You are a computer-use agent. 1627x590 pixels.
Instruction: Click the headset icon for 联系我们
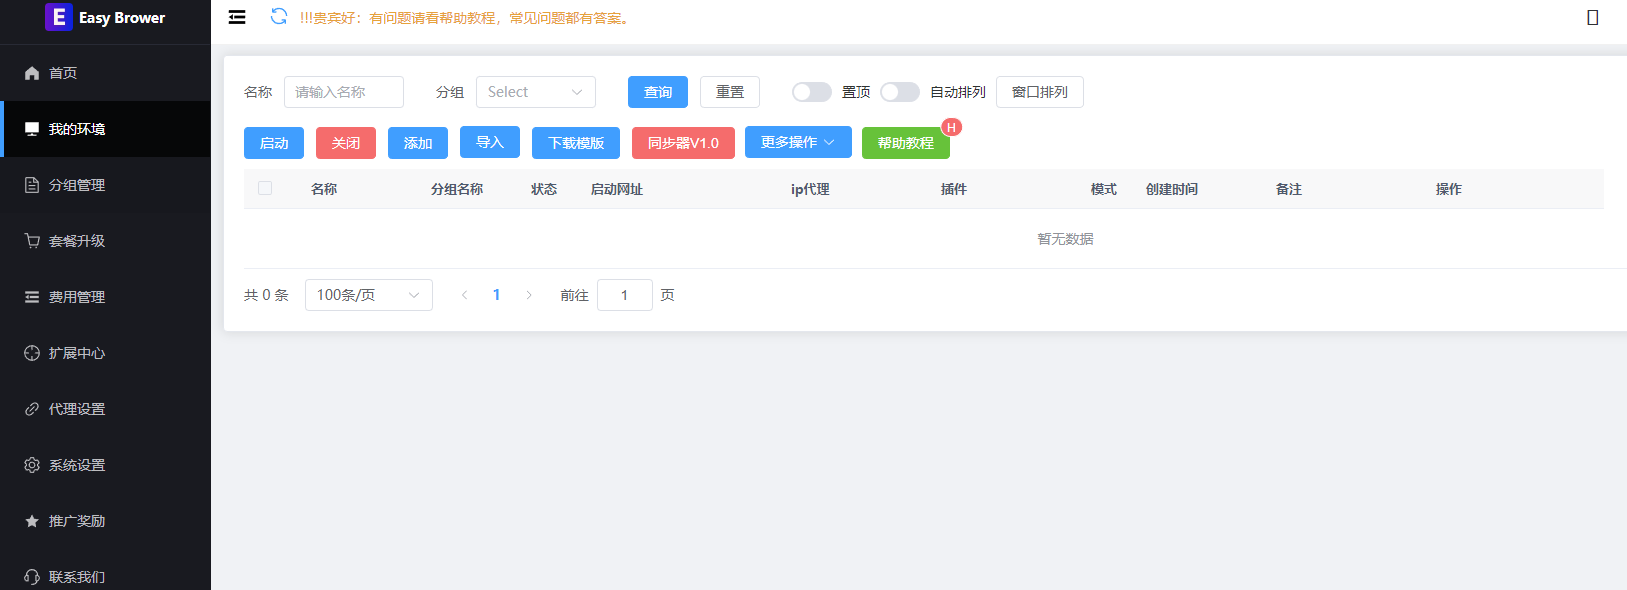click(32, 577)
